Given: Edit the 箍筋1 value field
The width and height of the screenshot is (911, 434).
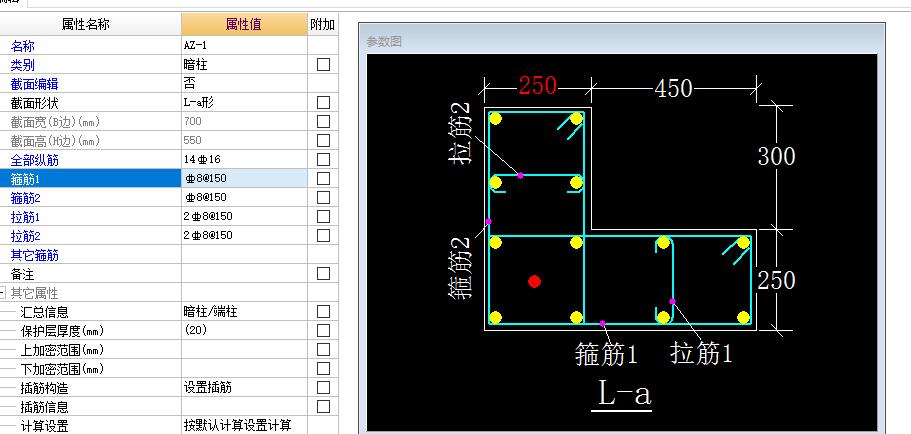Looking at the screenshot, I should [x=244, y=178].
